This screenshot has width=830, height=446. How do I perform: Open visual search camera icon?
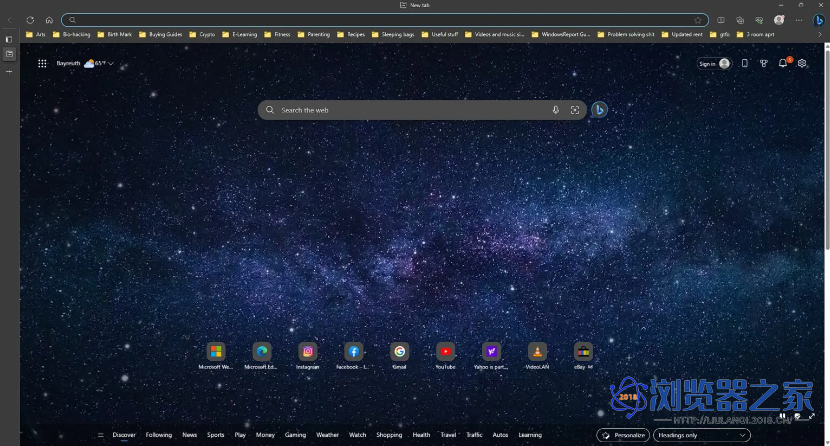coord(575,110)
